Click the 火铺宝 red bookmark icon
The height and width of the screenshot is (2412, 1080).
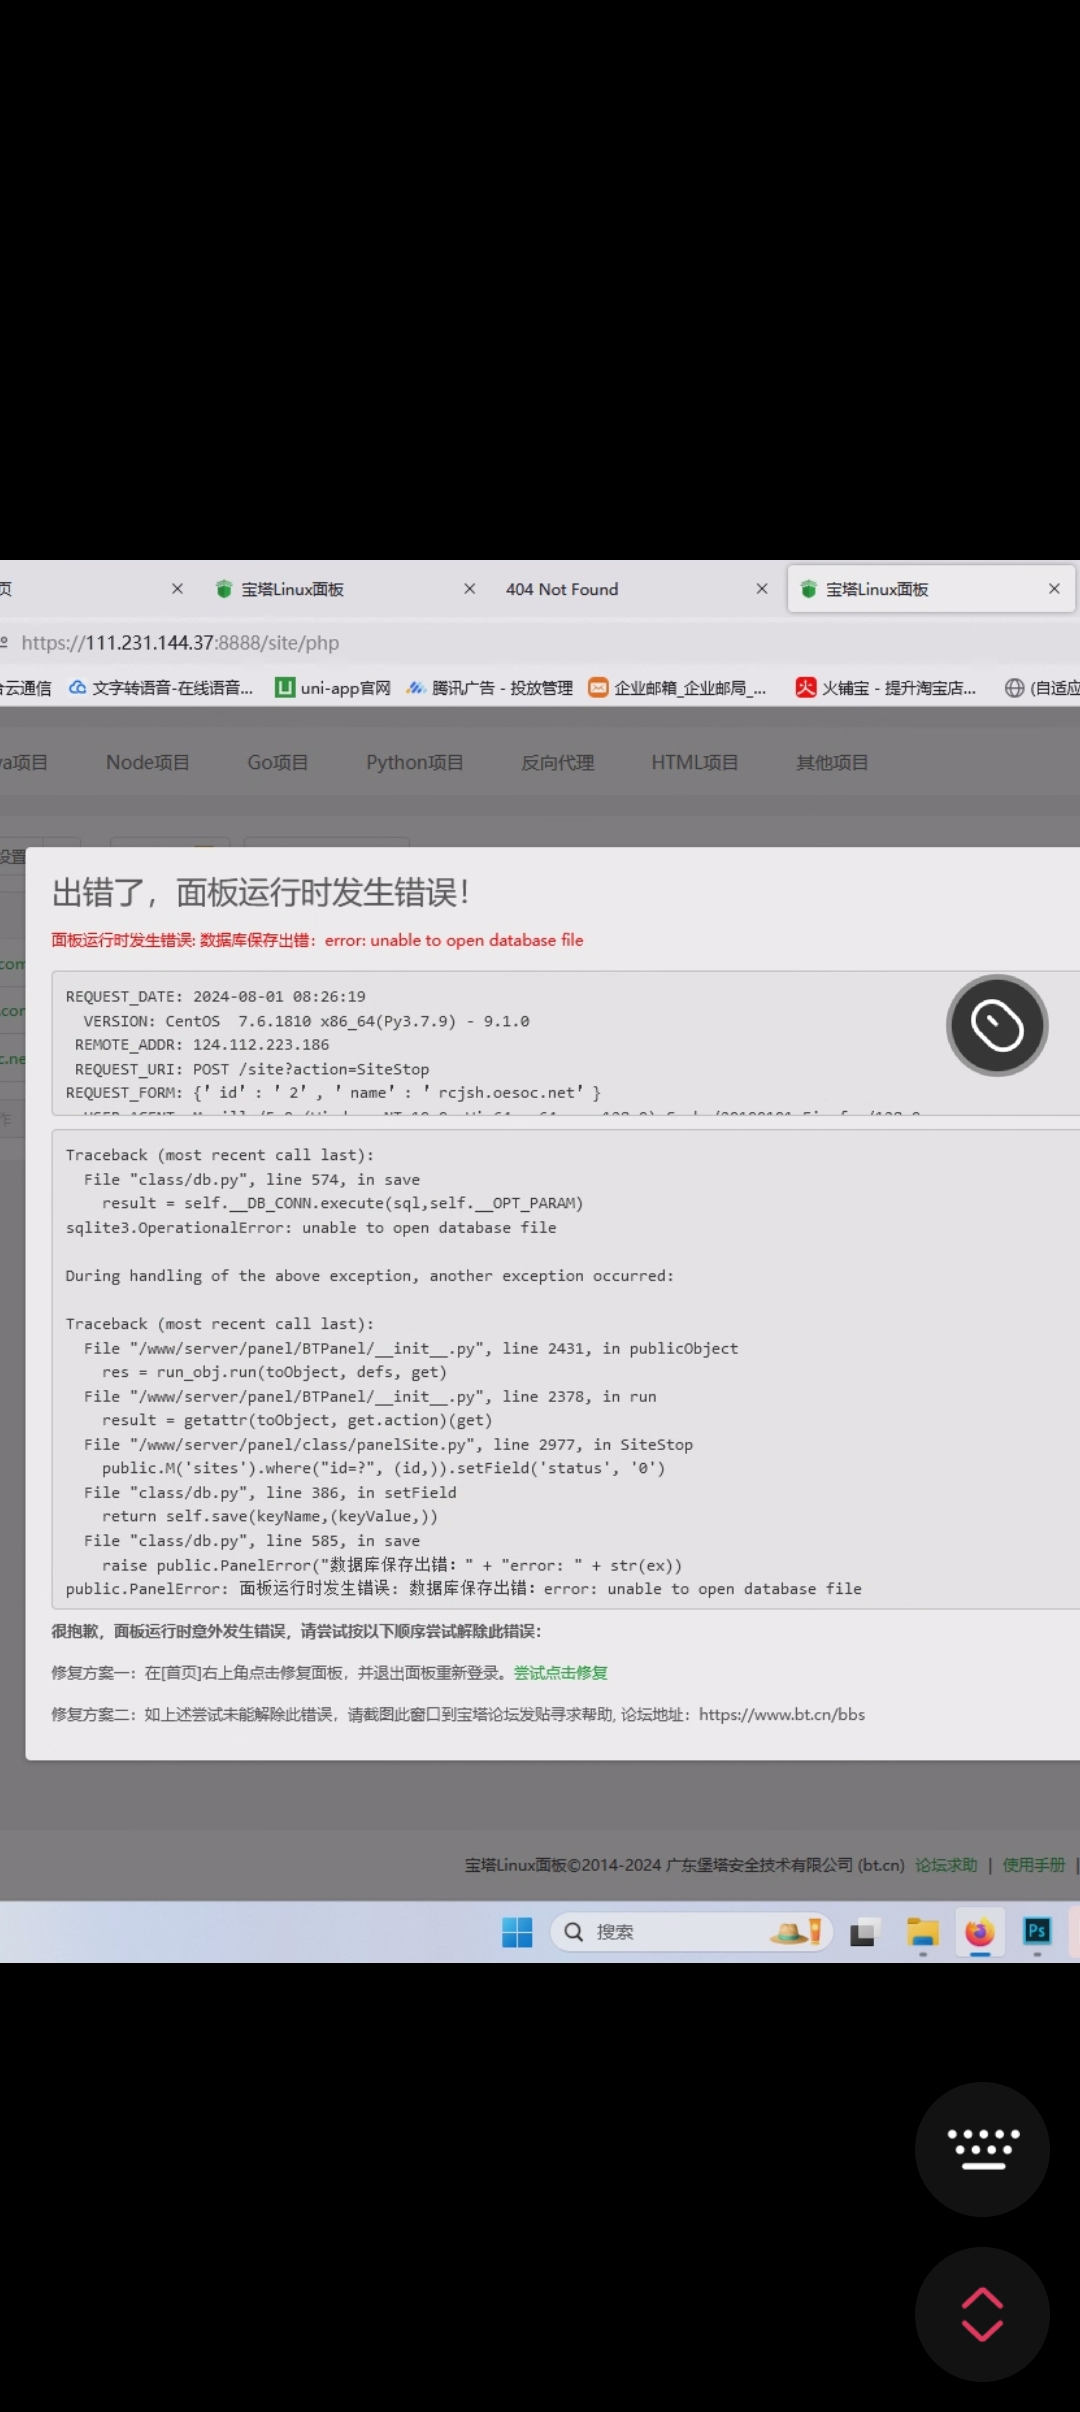(805, 688)
